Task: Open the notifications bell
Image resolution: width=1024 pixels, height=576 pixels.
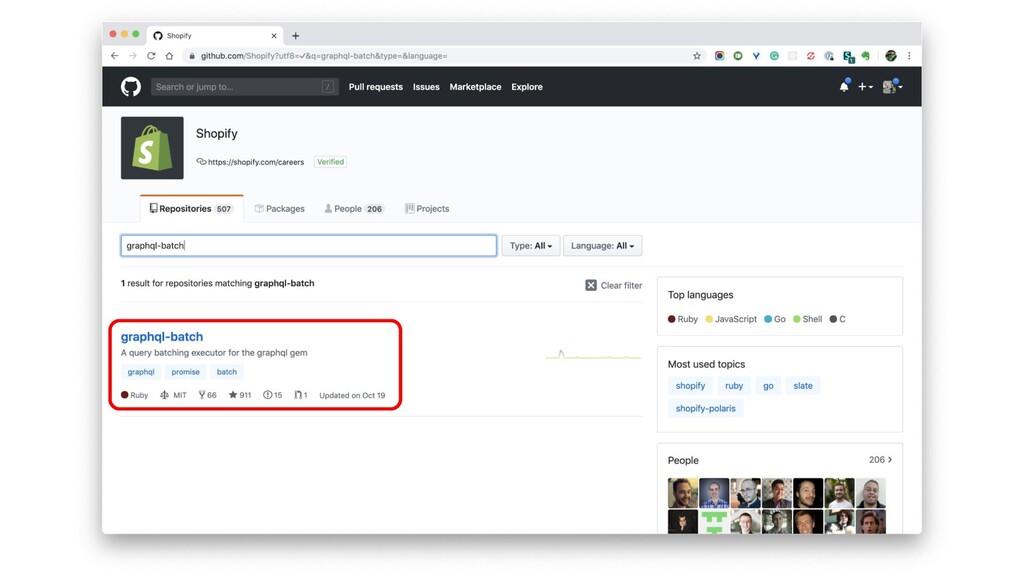Action: 844,86
